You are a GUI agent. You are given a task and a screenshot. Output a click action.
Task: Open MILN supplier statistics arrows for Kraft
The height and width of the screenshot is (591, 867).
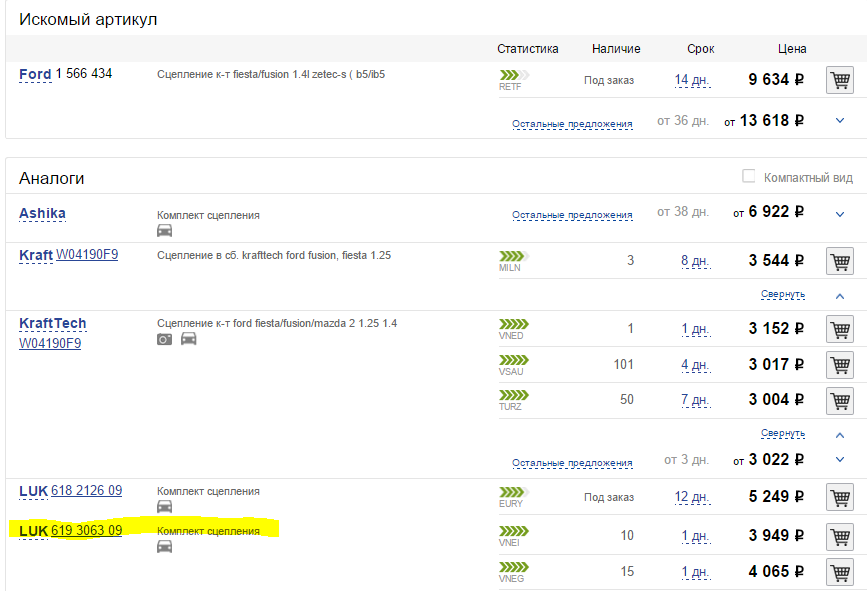pos(514,256)
